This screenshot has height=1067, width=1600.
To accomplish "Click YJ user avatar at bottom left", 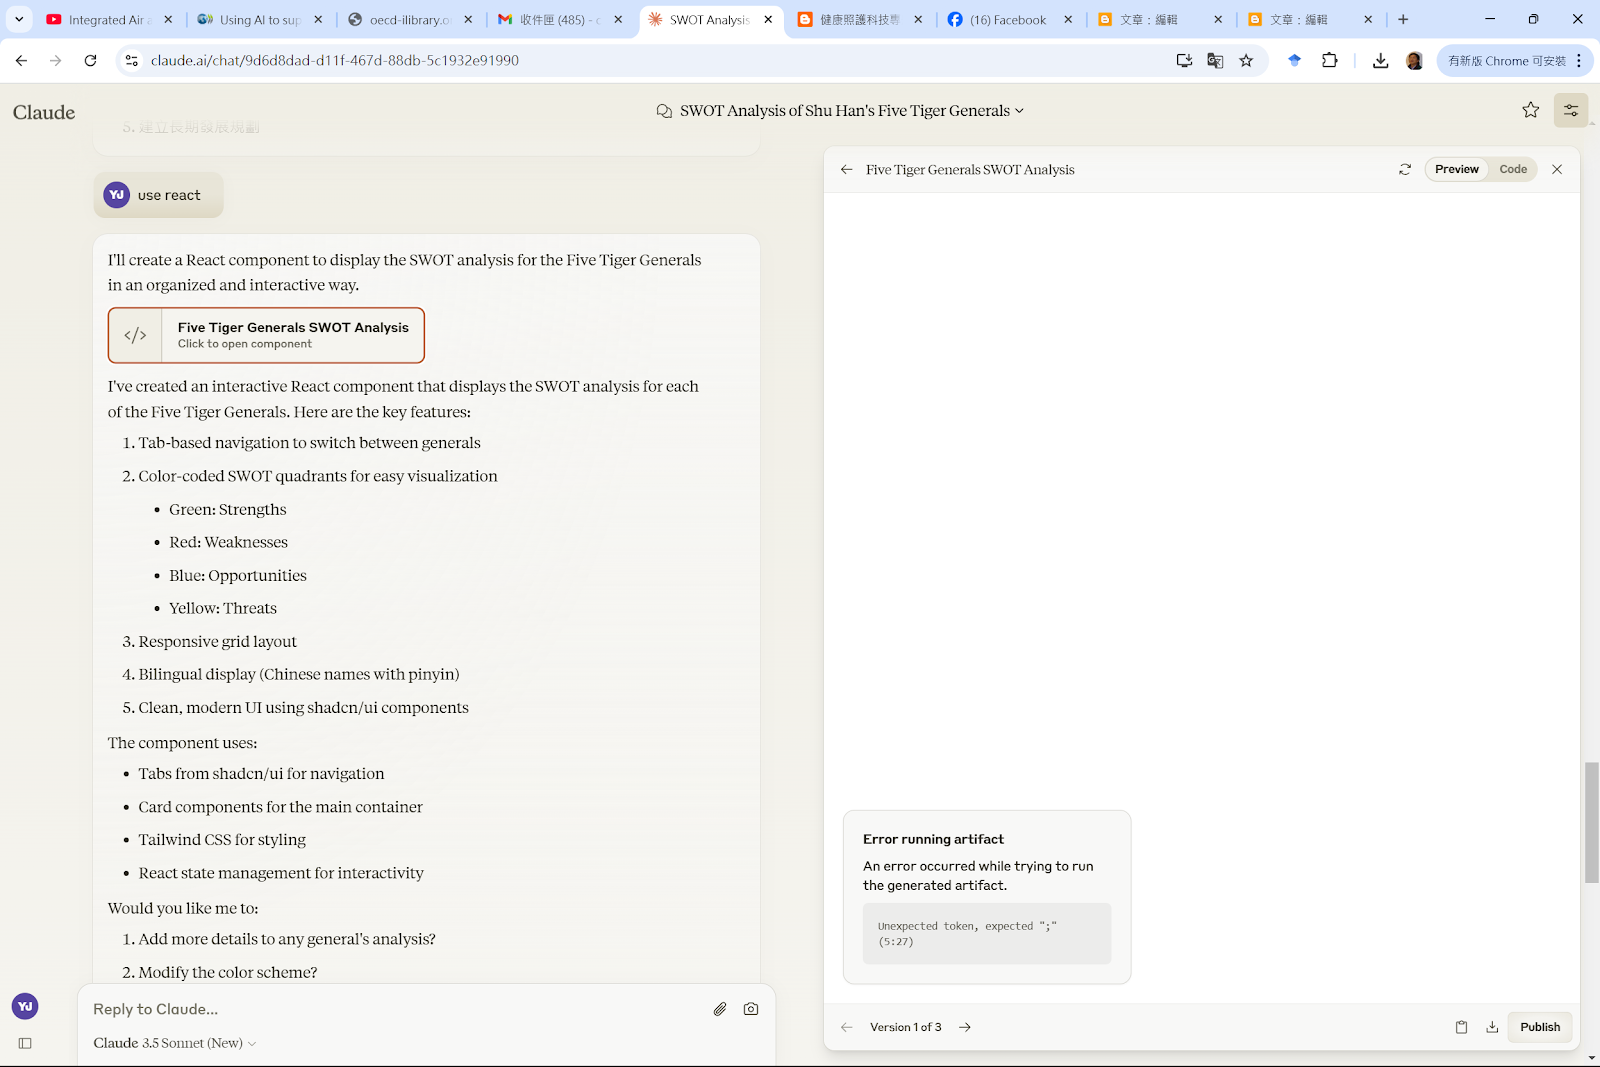I will pyautogui.click(x=25, y=1006).
